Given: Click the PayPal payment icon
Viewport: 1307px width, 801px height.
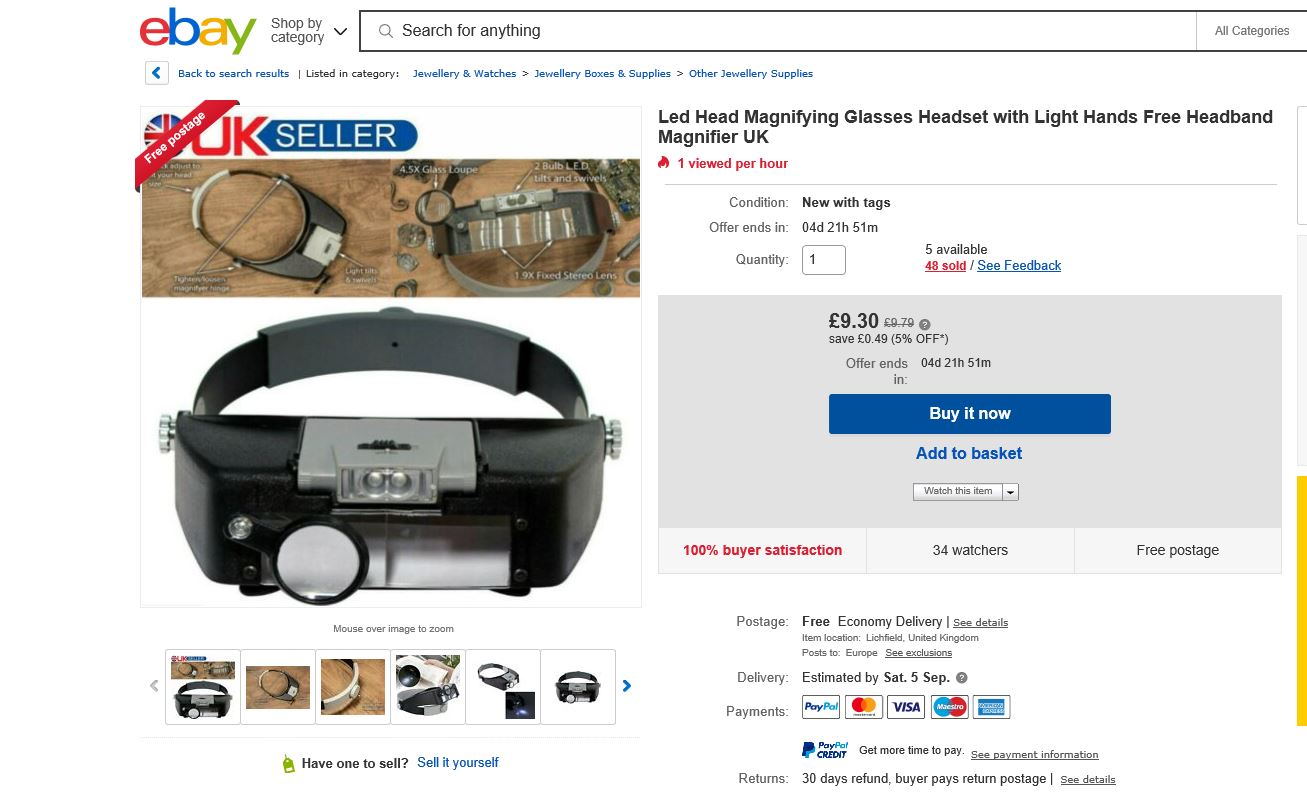Looking at the screenshot, I should [x=821, y=707].
